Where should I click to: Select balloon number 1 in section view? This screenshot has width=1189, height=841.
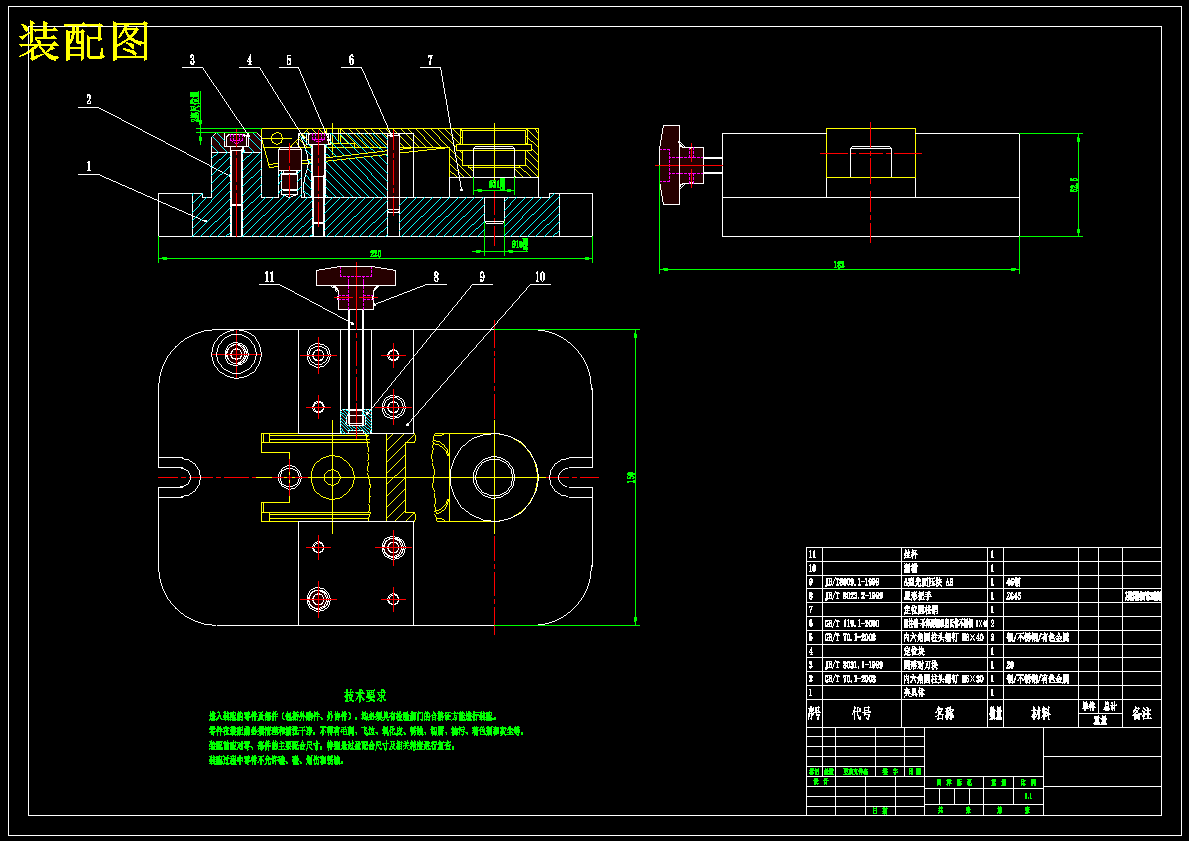(x=89, y=166)
